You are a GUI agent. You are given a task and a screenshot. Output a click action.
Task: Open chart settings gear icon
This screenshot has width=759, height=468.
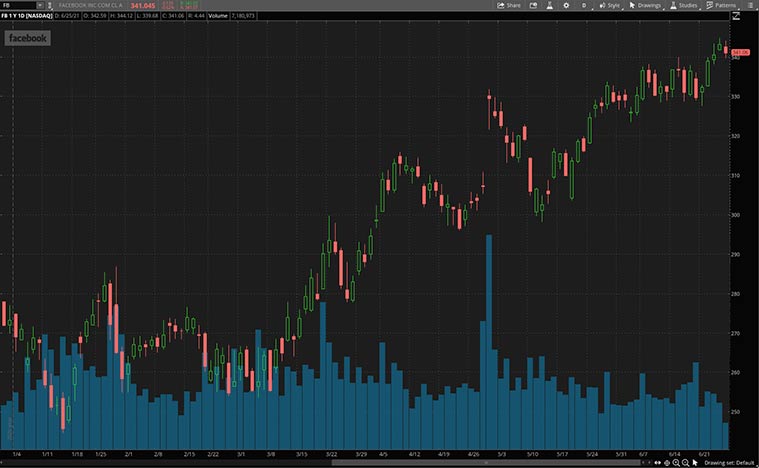(566, 5)
